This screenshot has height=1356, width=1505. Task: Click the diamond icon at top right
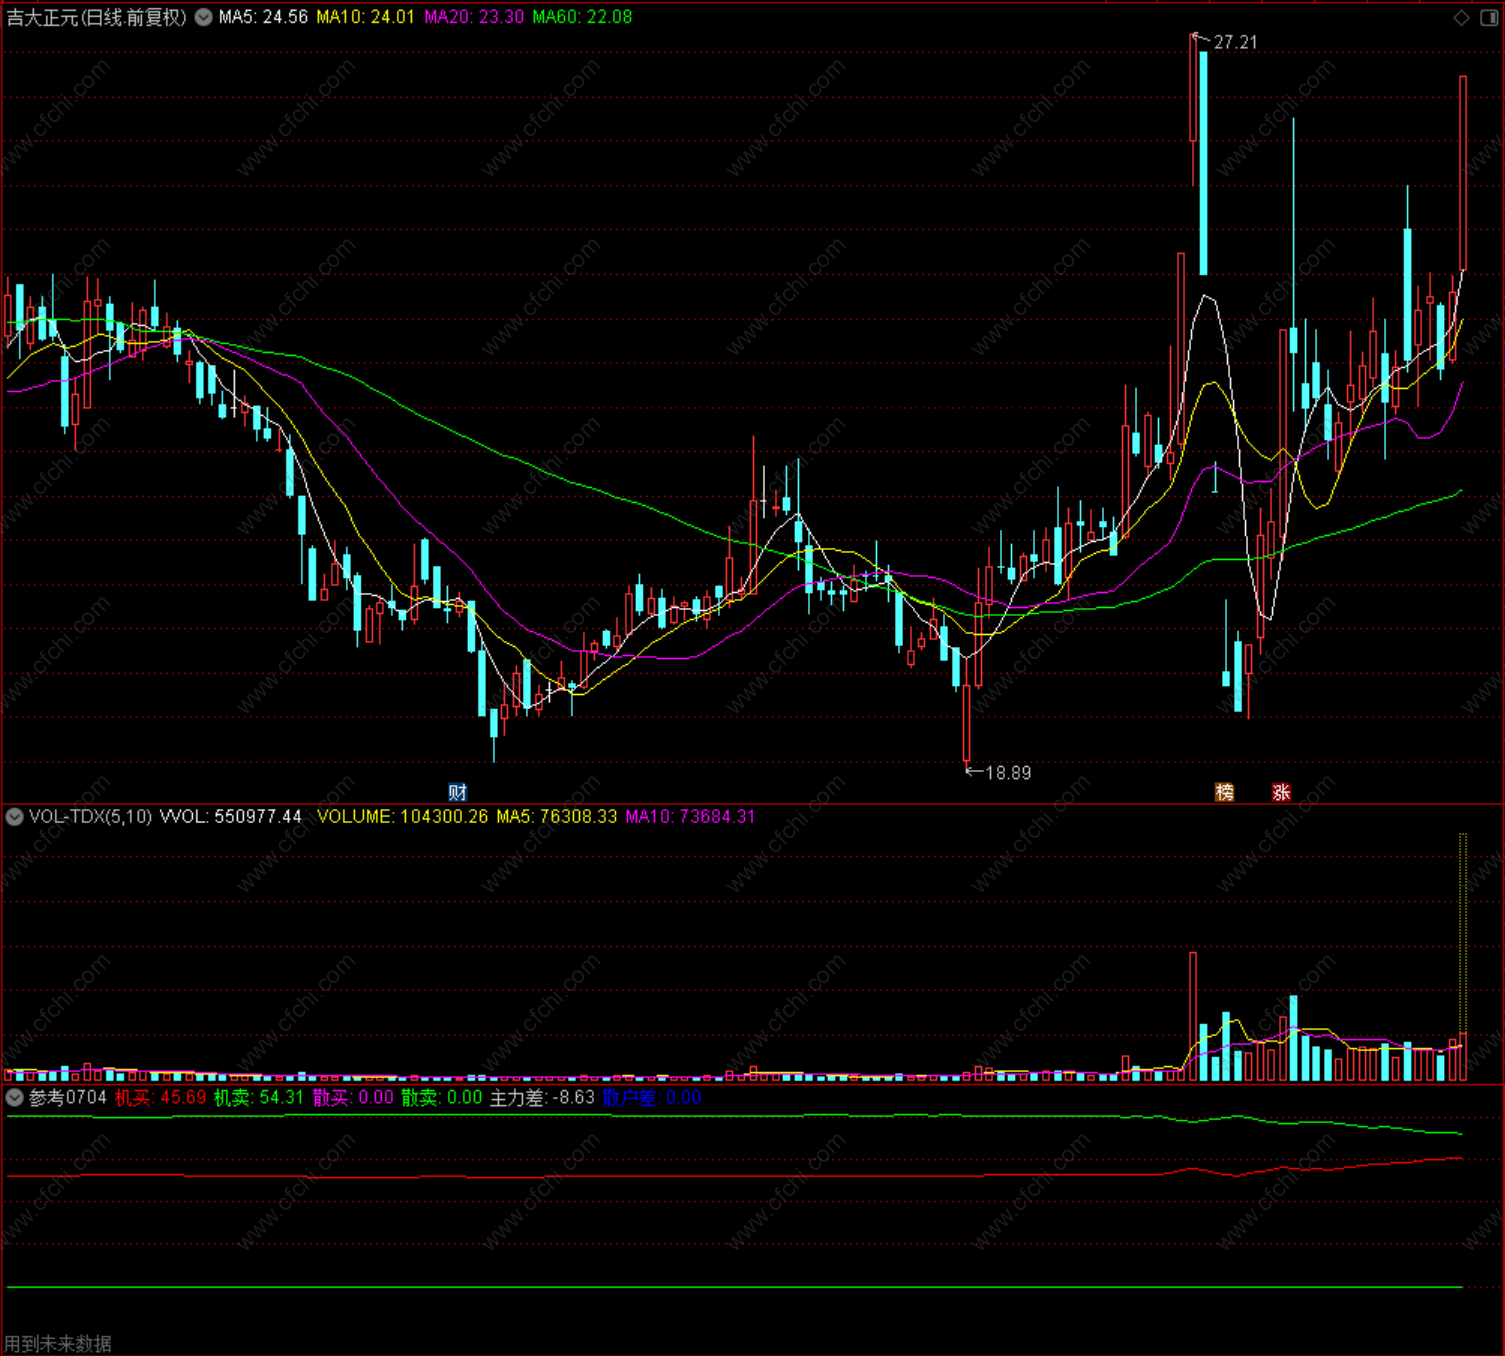pyautogui.click(x=1461, y=17)
